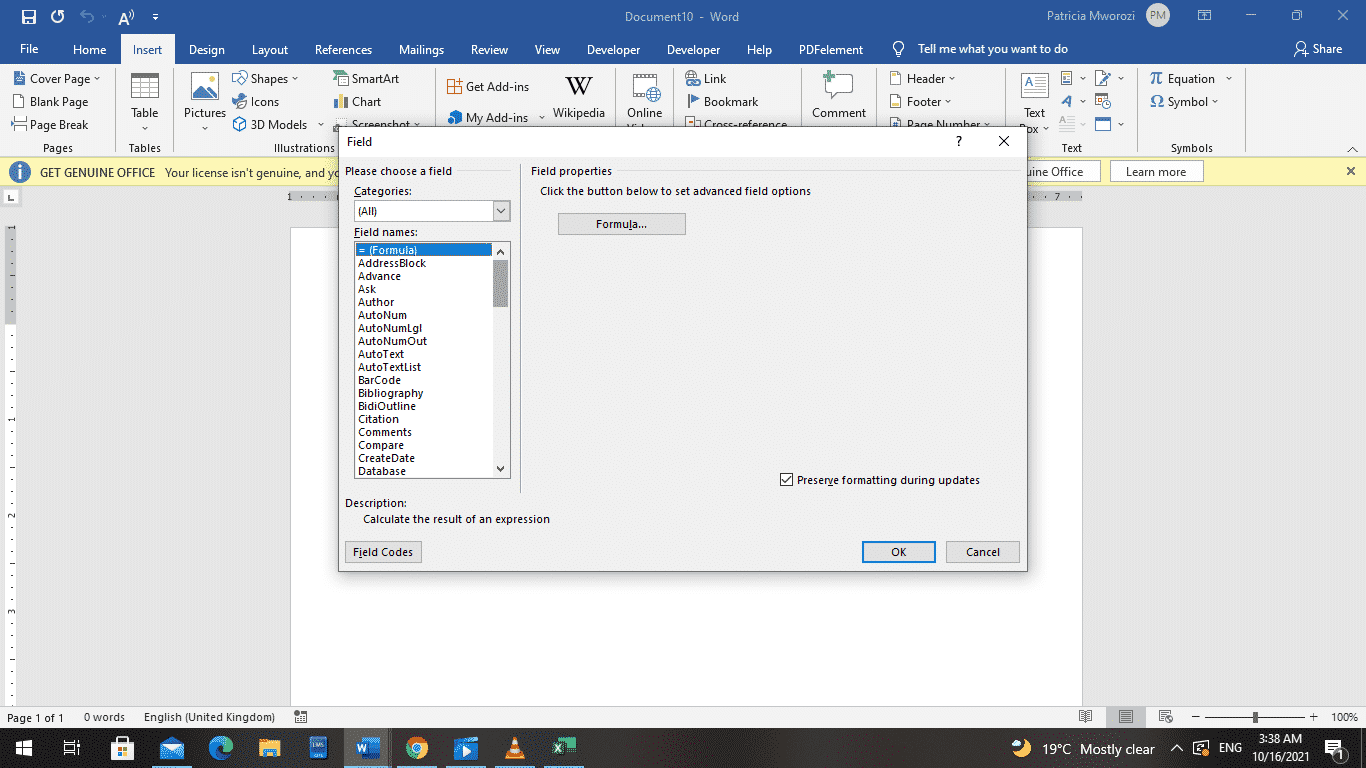Dismiss the Get Genuine Office notification bar

tap(1351, 172)
